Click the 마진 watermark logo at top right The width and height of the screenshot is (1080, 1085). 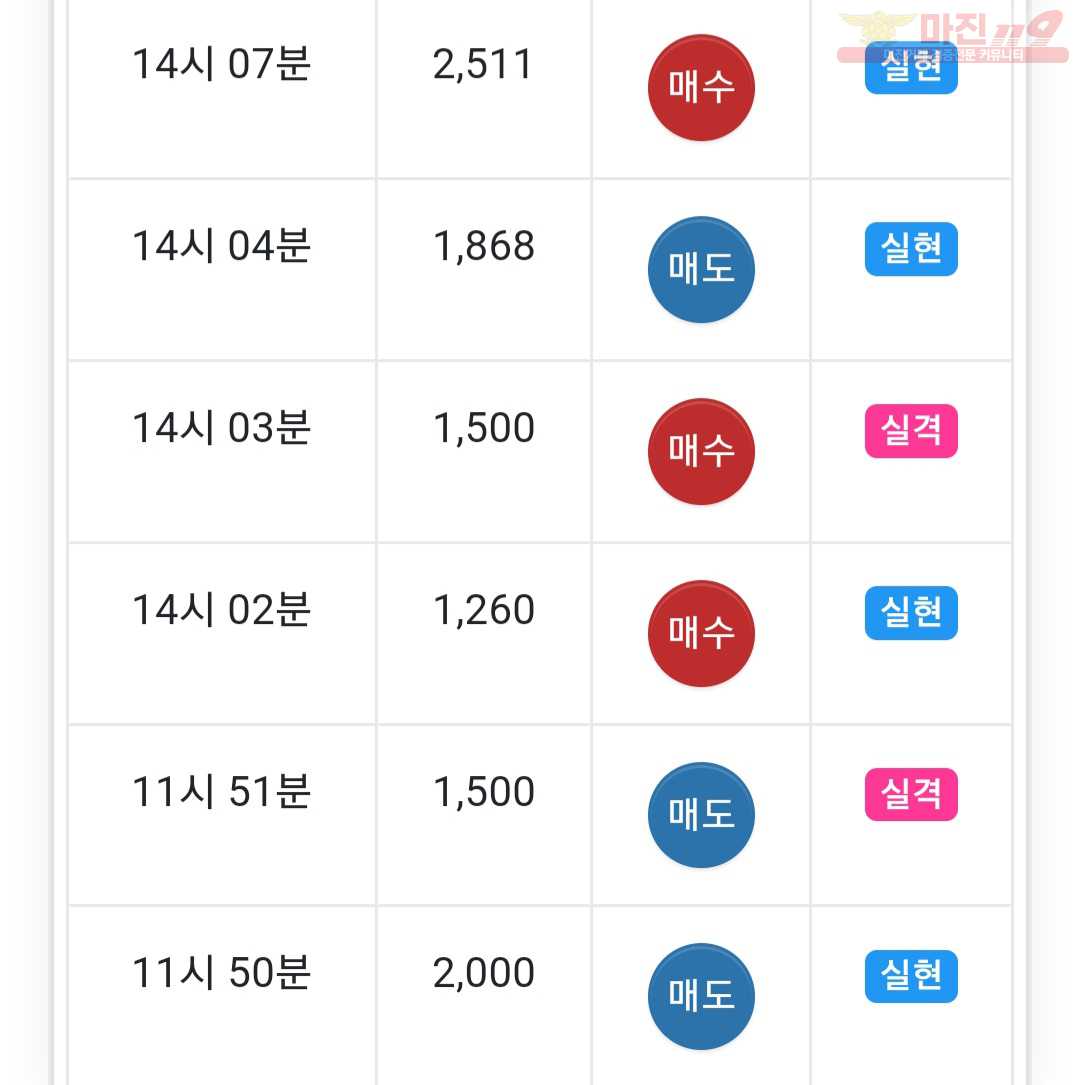pyautogui.click(x=953, y=36)
